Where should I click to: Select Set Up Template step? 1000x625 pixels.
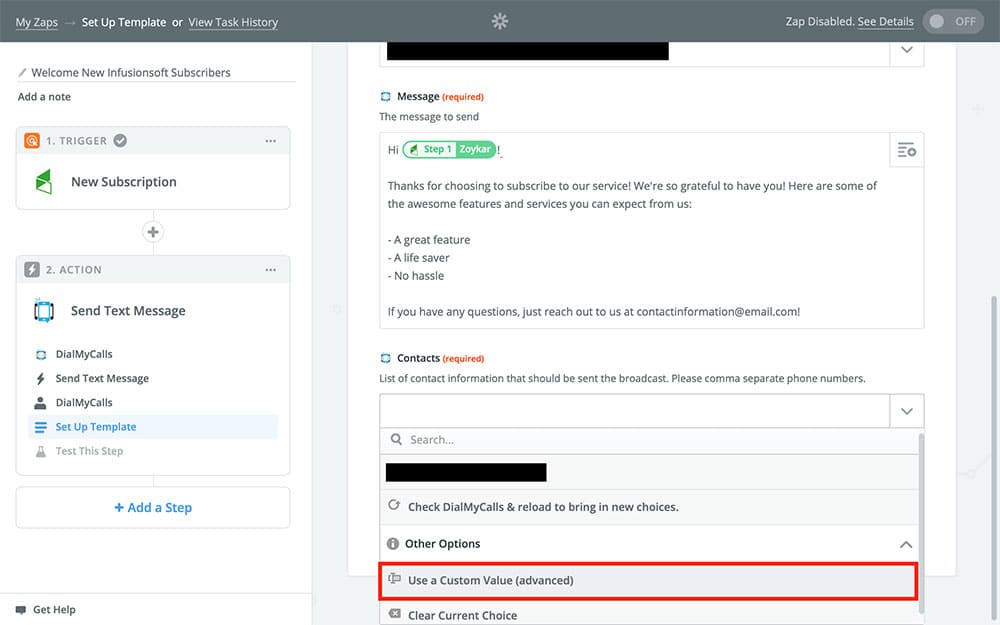pyautogui.click(x=96, y=427)
